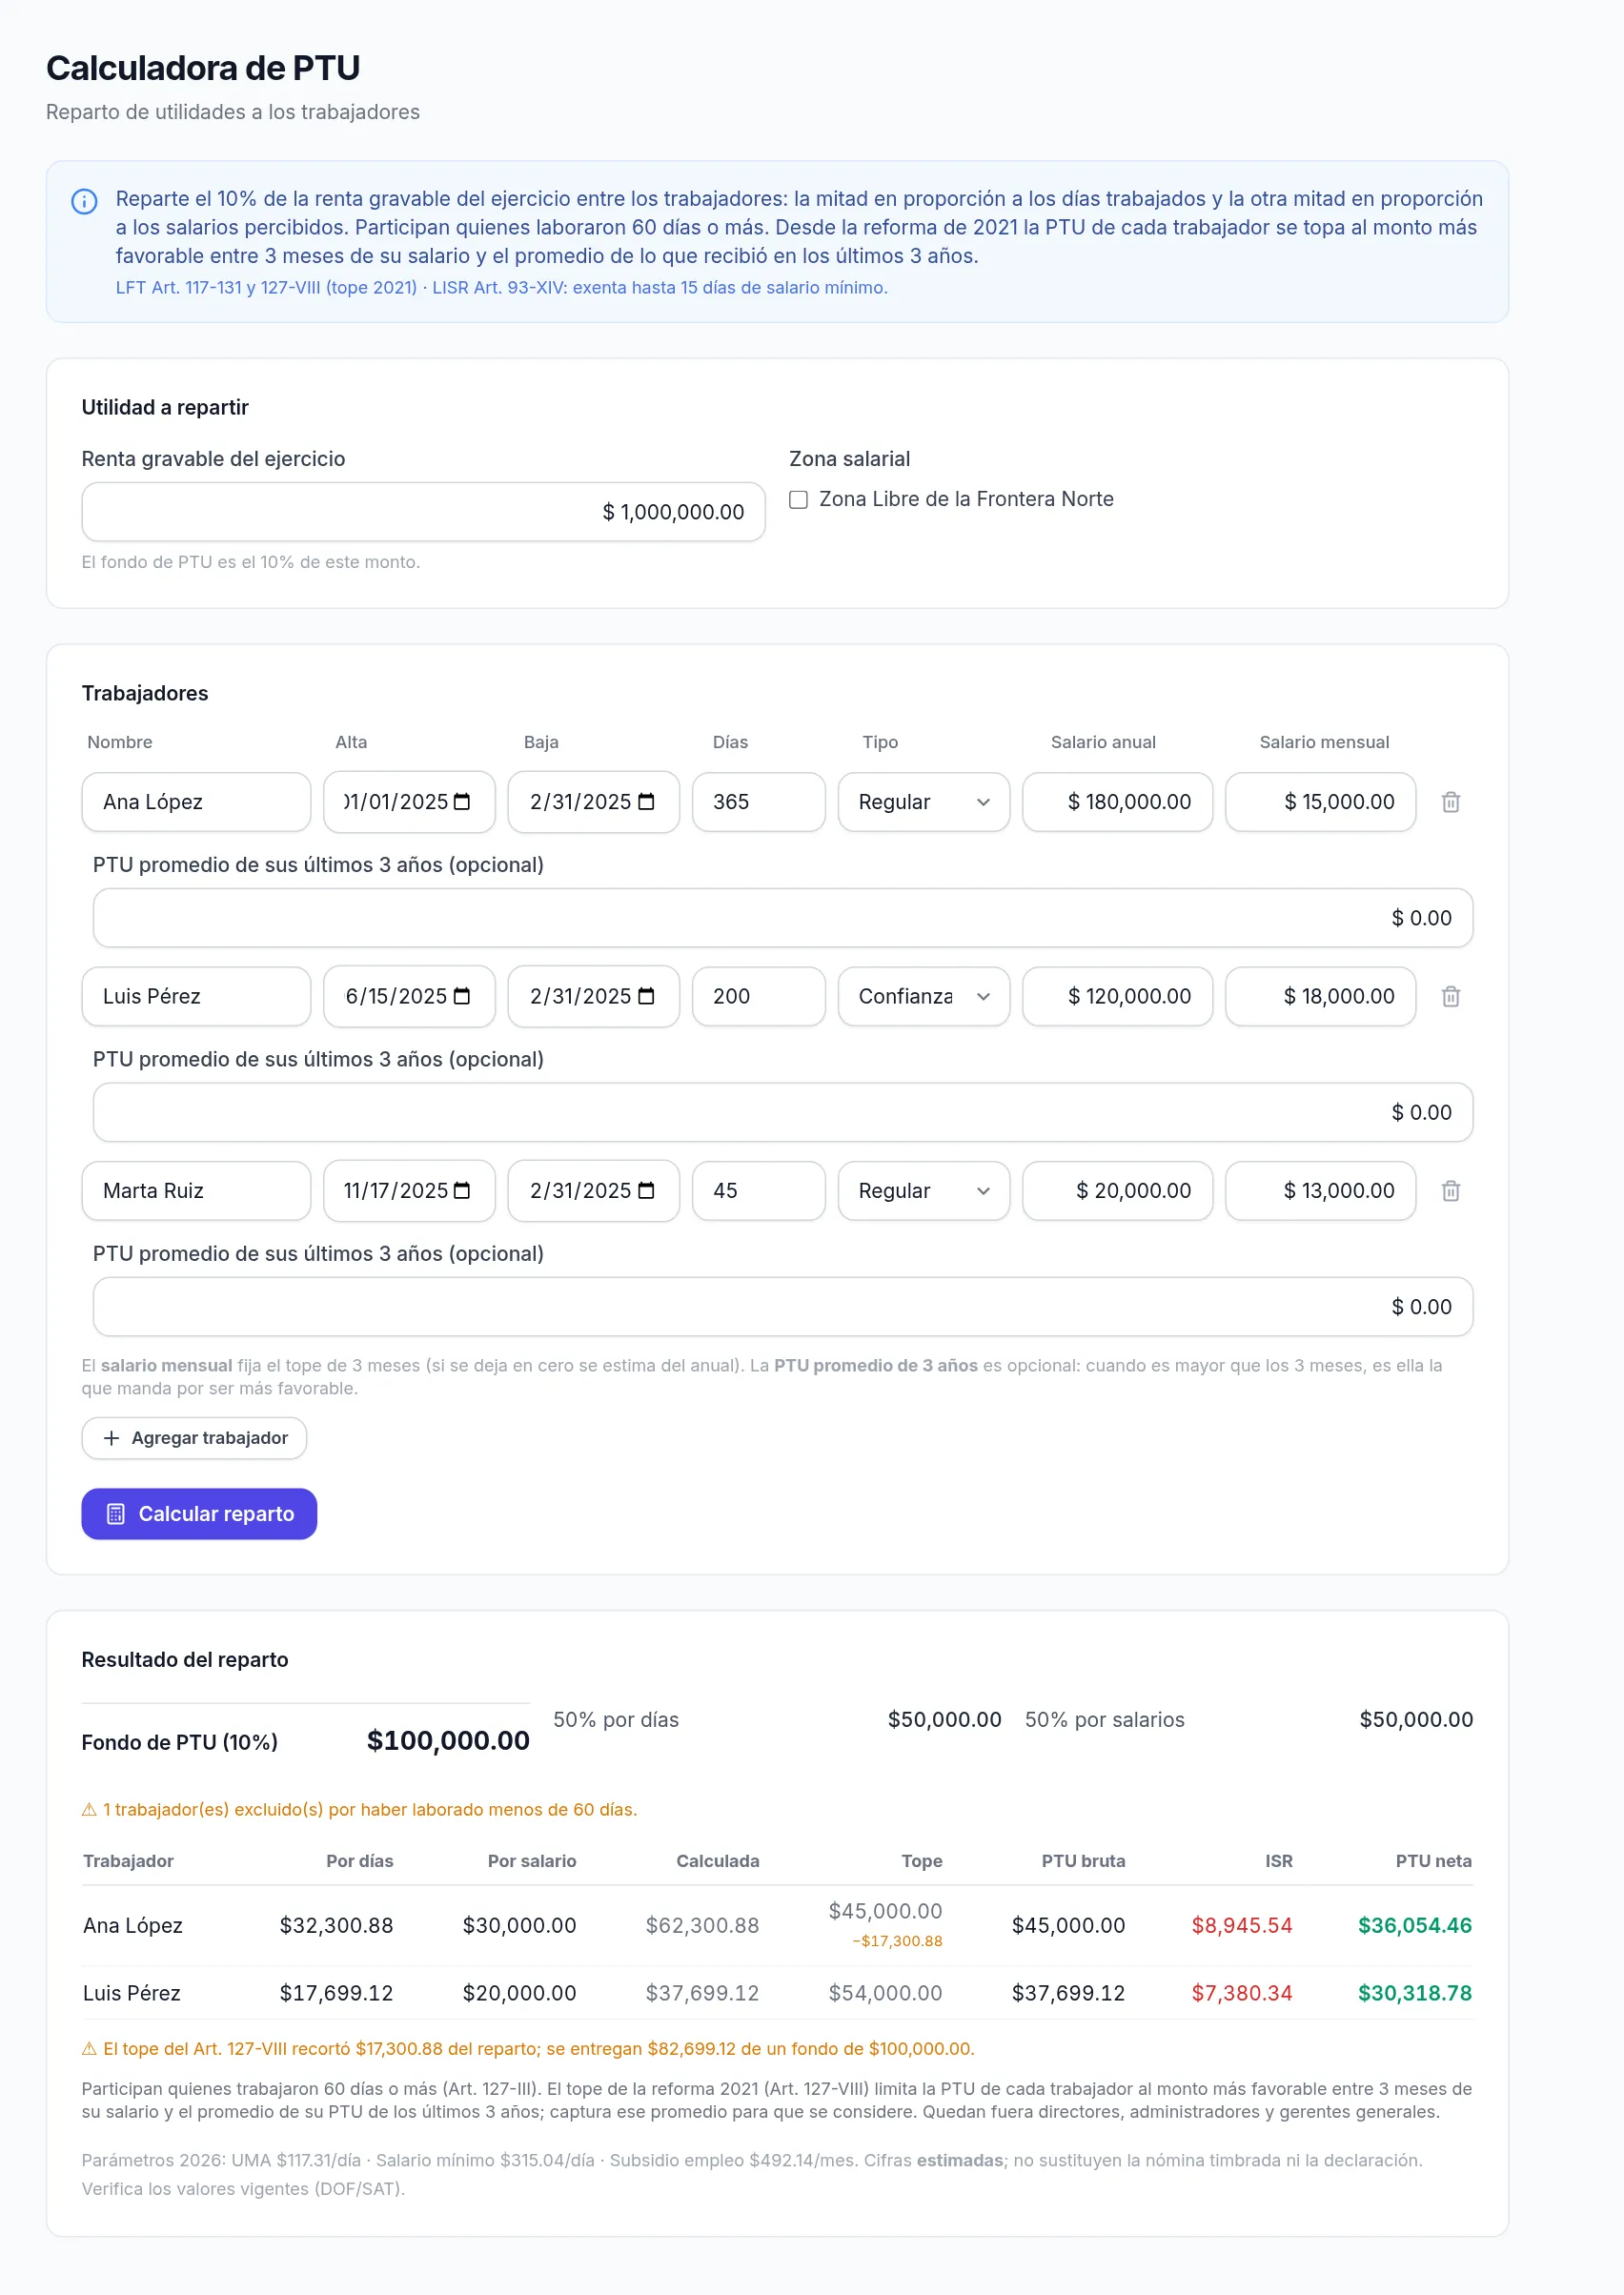Click Ana López ISR value $8,945.54

1241,1925
